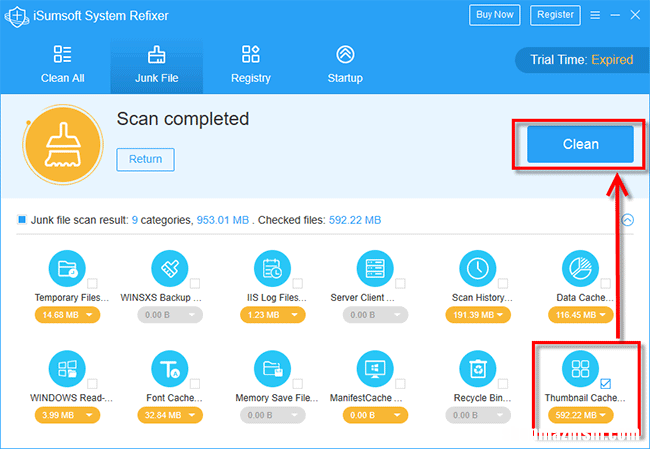
Task: Switch to the Junk File tab
Action: coord(157,65)
